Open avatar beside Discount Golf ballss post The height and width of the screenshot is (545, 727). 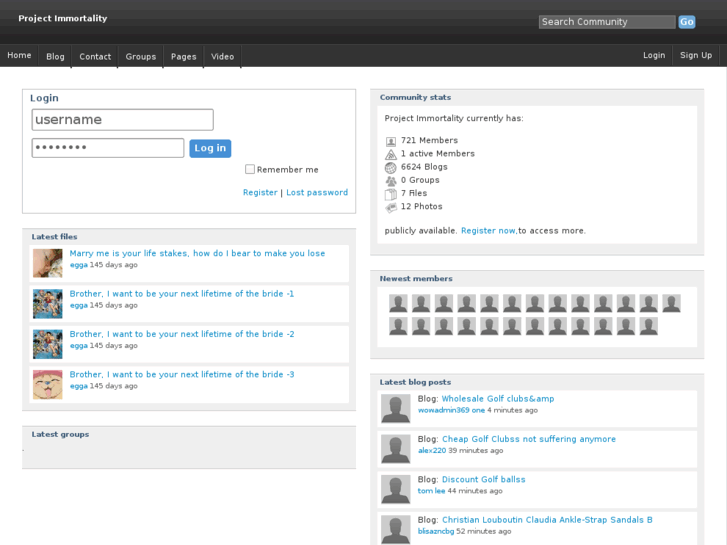pyautogui.click(x=396, y=489)
